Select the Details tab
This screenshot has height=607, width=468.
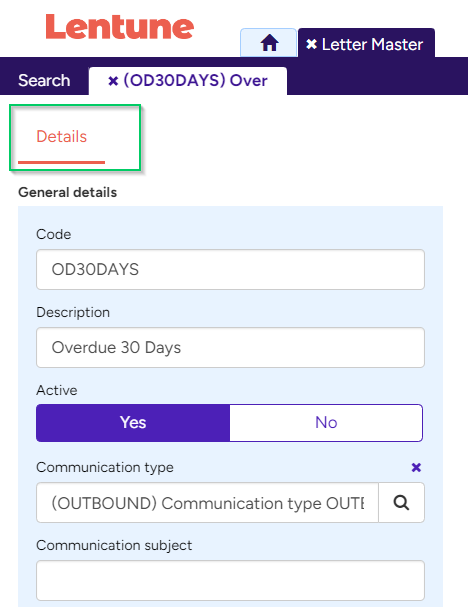pos(62,137)
